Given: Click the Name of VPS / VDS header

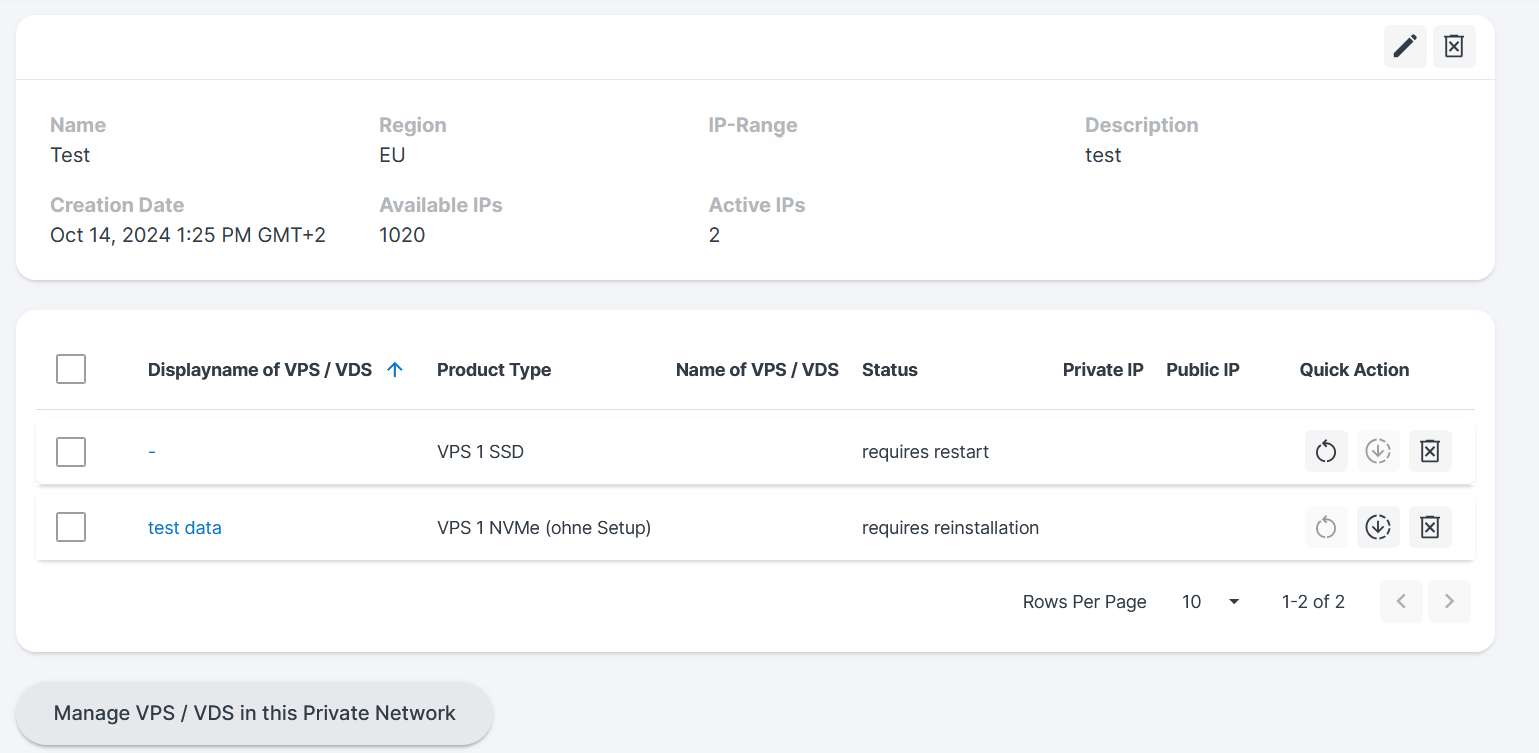Looking at the screenshot, I should click(x=757, y=370).
